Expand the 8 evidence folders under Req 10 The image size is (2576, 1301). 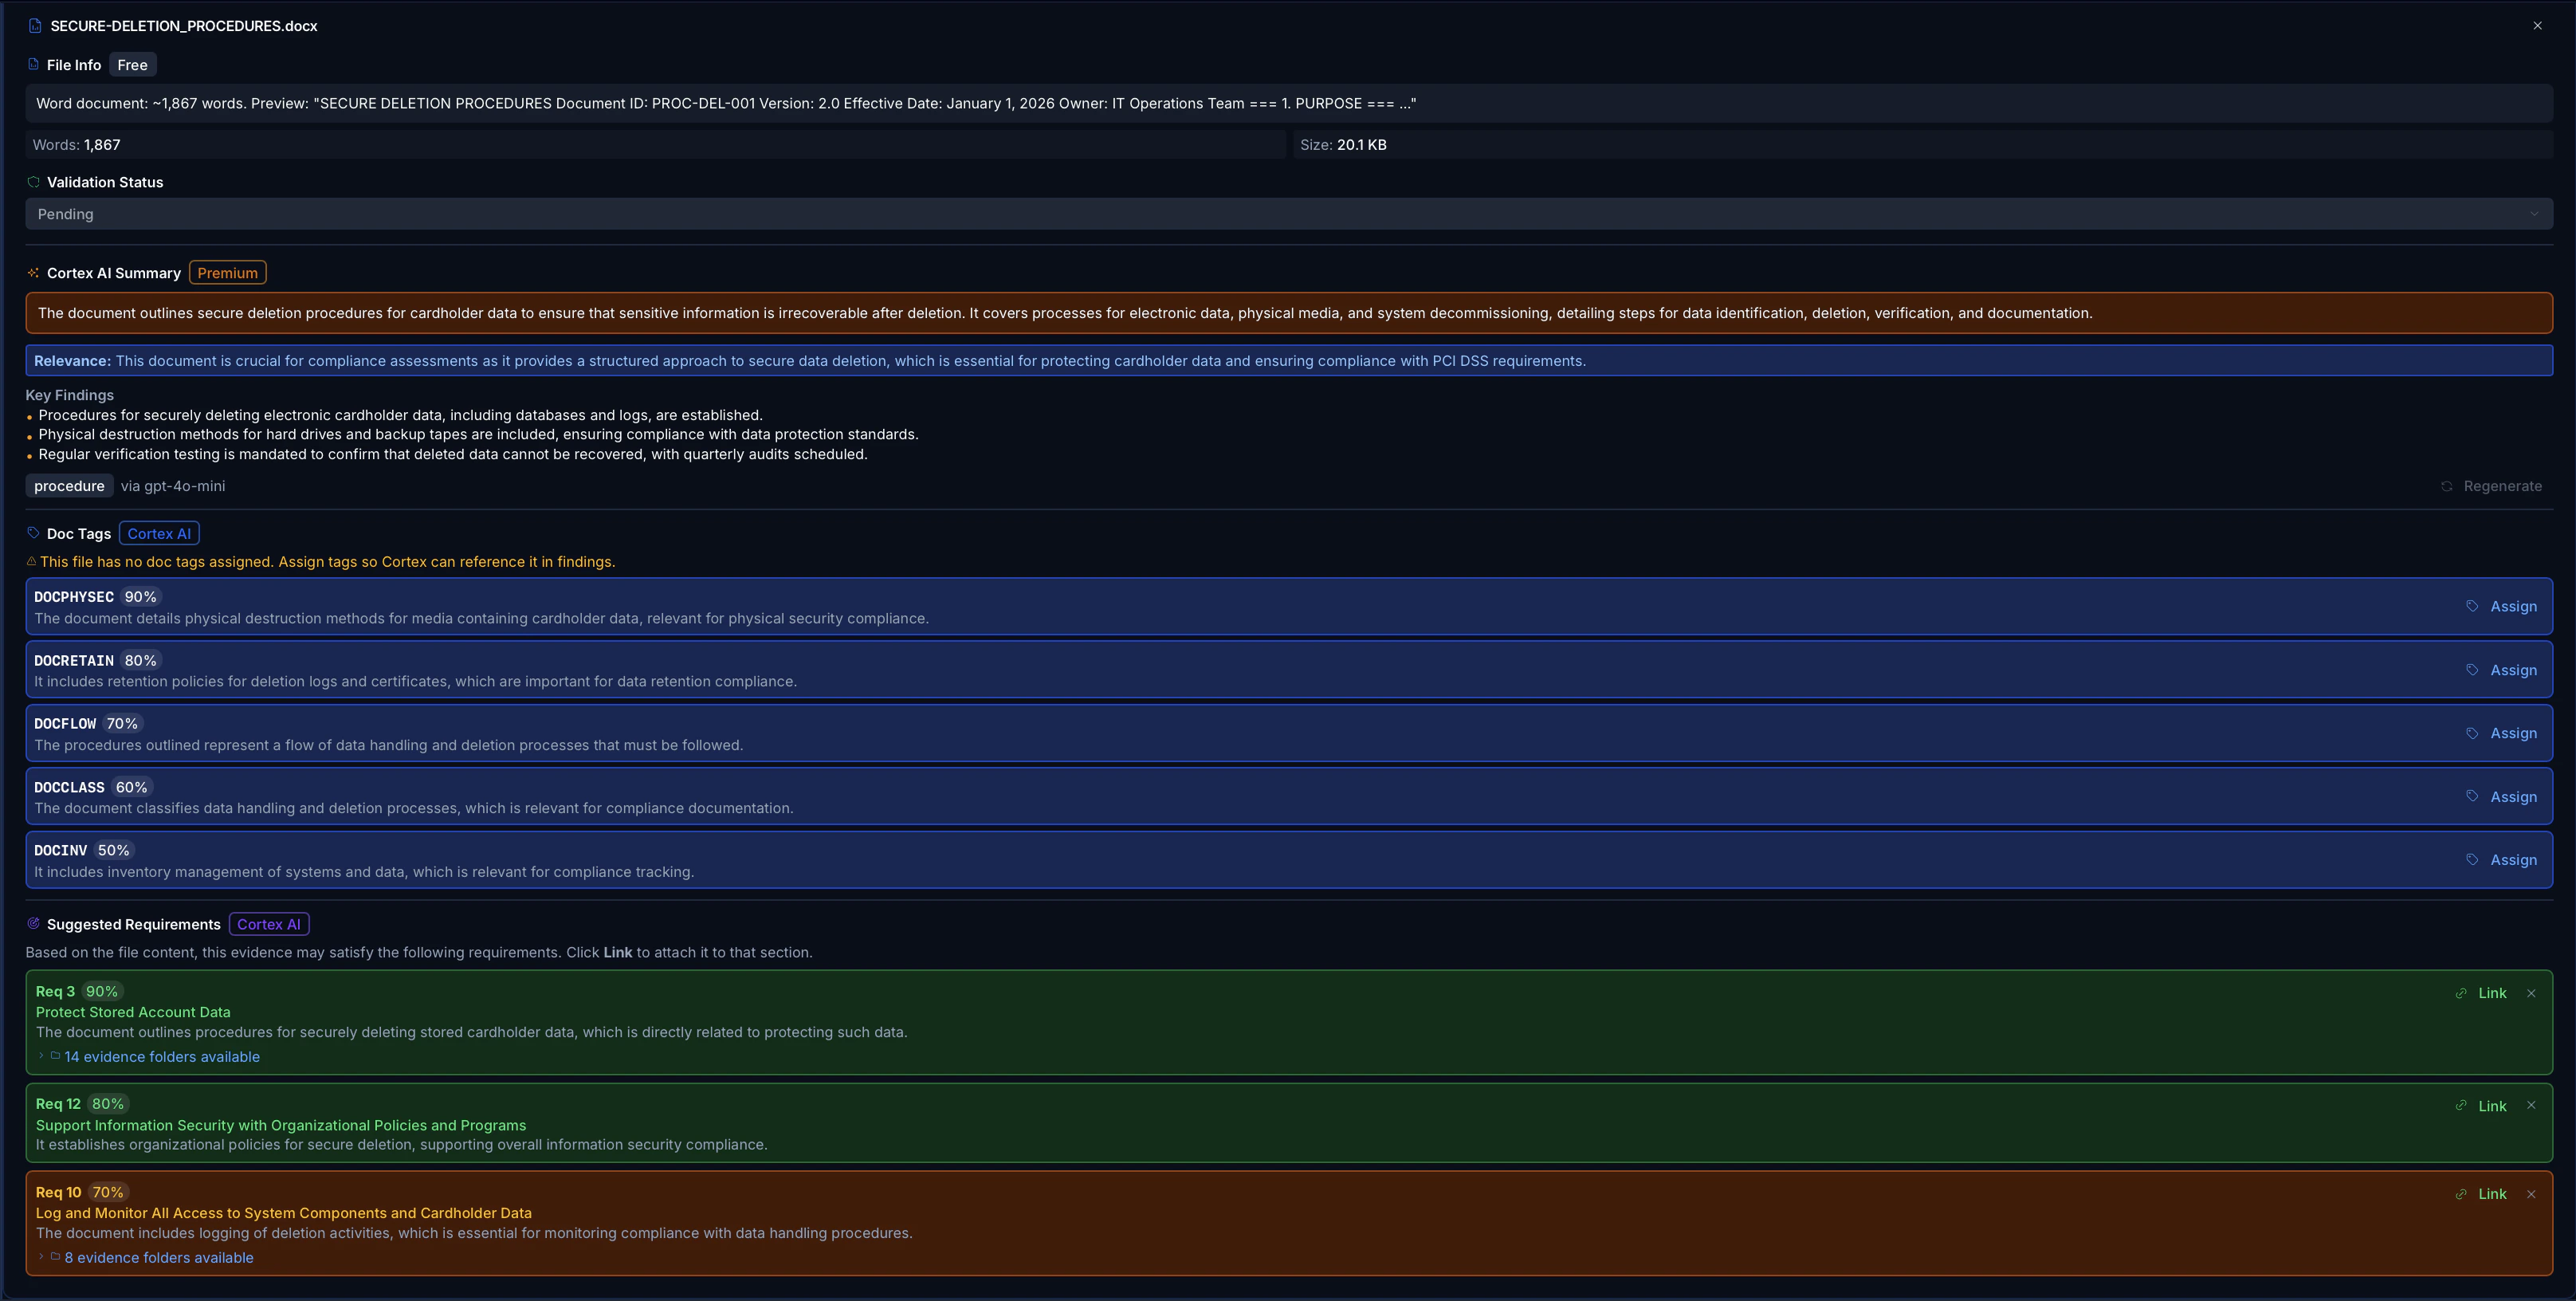158,1257
